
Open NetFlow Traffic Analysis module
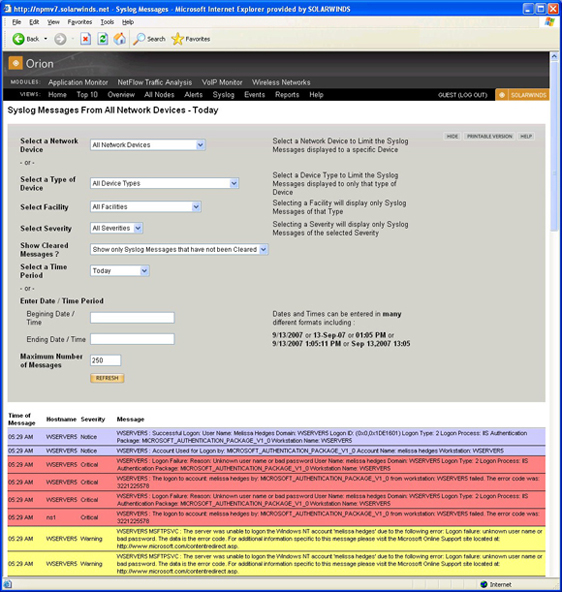154,82
